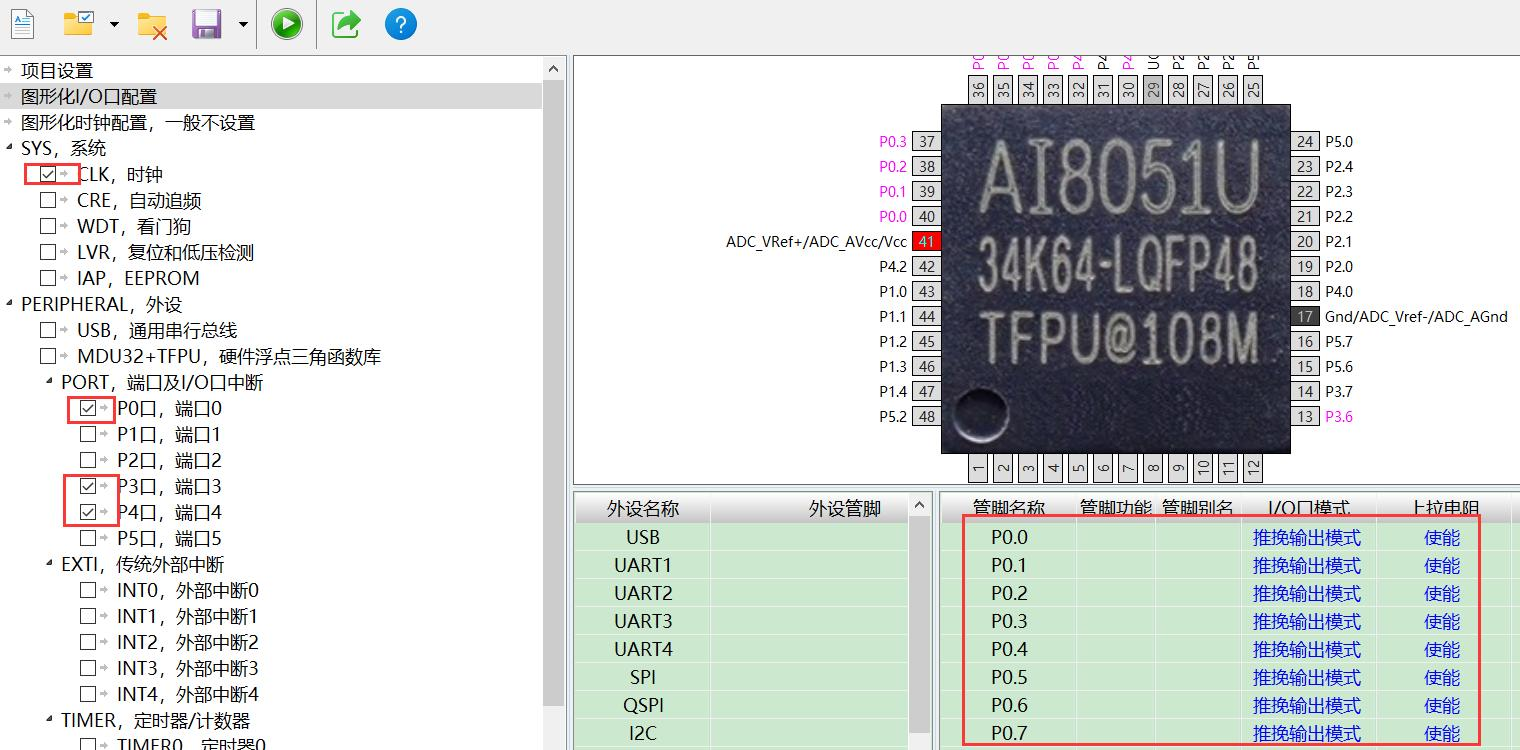Screen dimensions: 1520x750
Task: Enable the MDU32+TFPU checkbox
Action: pos(48,356)
